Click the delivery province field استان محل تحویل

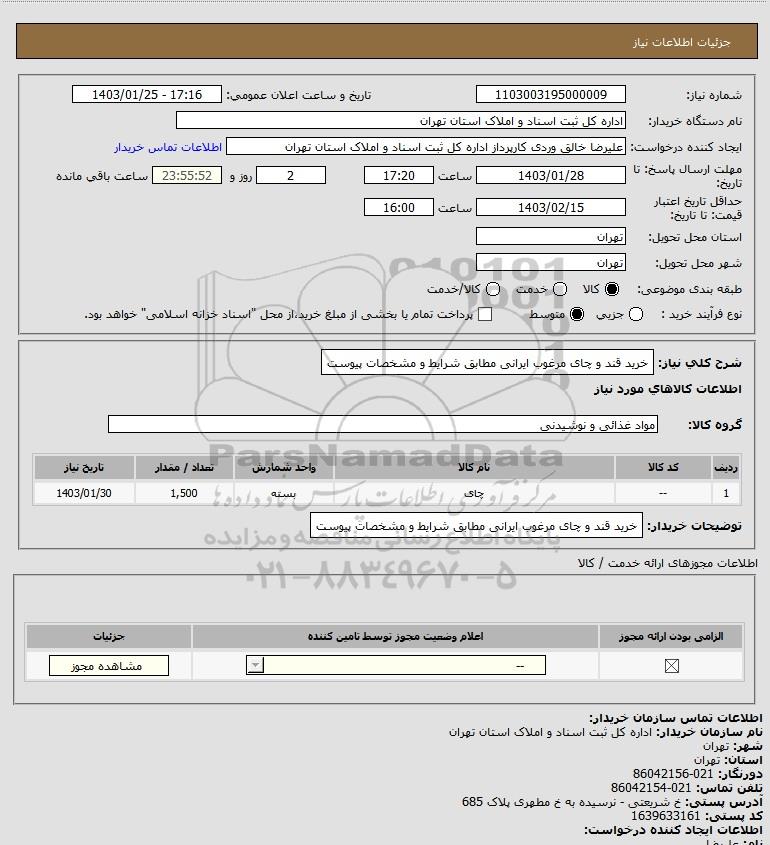[551, 237]
